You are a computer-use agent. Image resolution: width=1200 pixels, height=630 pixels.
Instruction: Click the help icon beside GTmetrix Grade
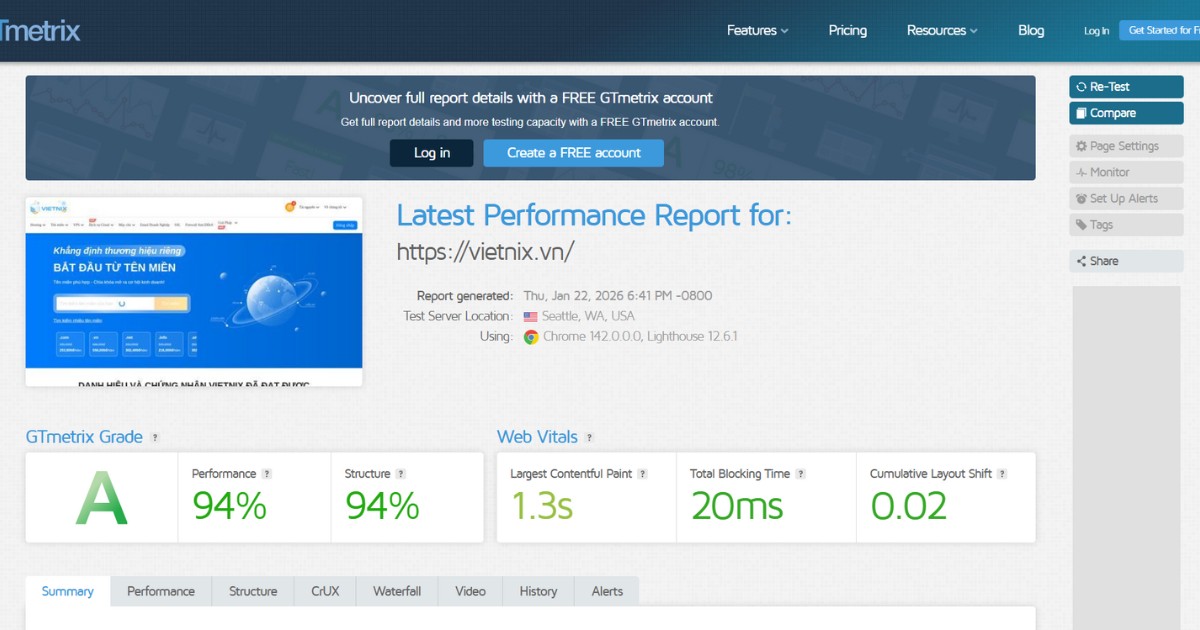pos(155,438)
